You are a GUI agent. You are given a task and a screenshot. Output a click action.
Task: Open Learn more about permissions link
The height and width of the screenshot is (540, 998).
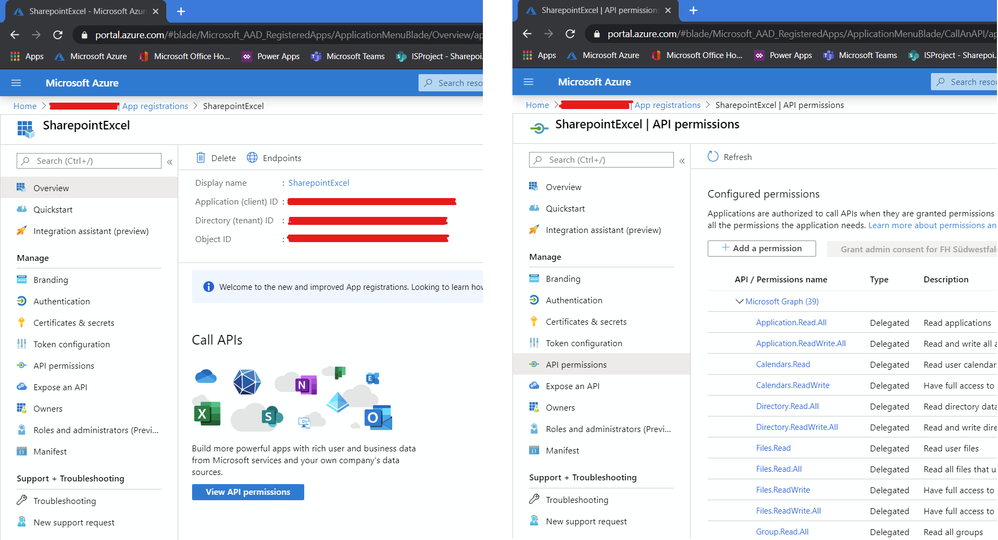pos(932,225)
